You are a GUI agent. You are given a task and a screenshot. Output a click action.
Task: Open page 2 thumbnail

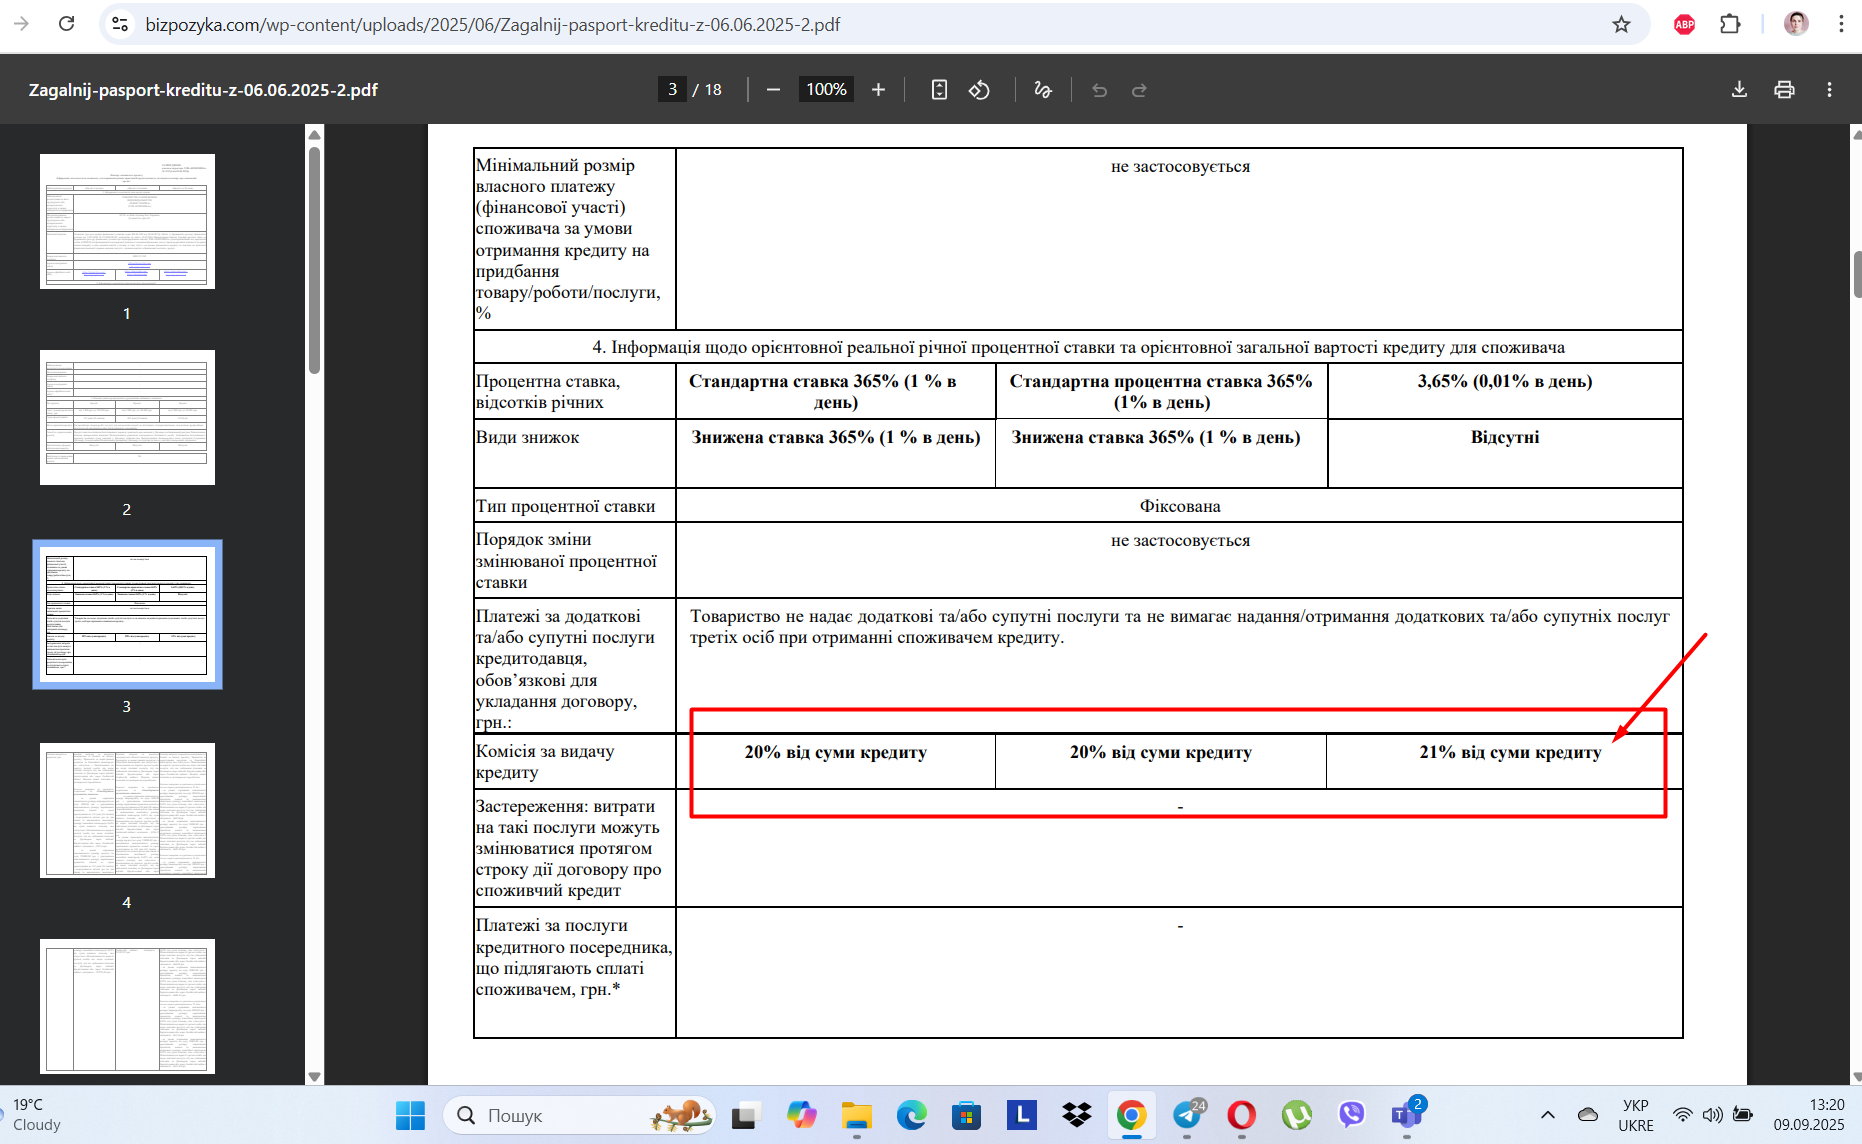[x=127, y=417]
